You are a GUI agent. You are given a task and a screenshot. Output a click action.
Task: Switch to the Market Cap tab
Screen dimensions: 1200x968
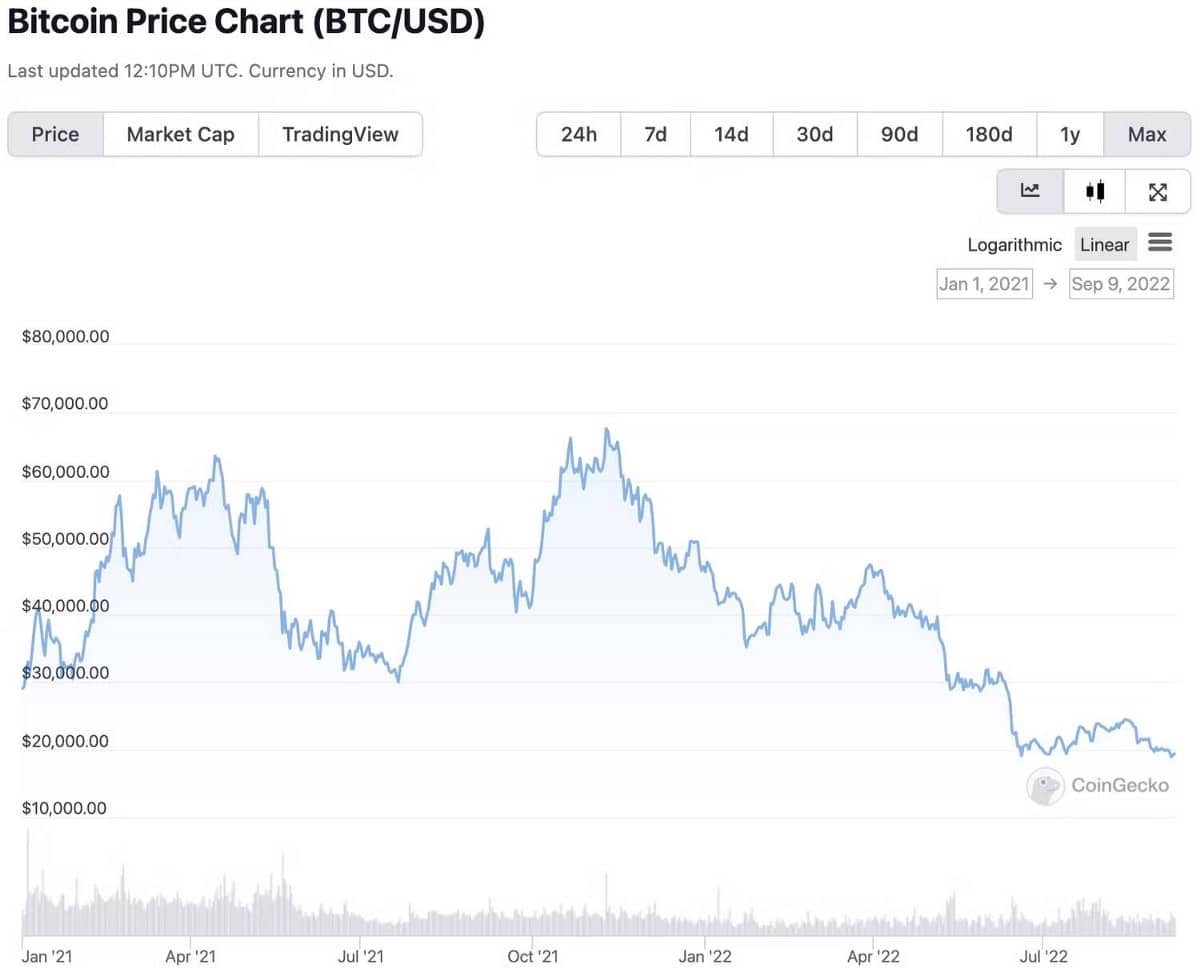click(x=180, y=134)
